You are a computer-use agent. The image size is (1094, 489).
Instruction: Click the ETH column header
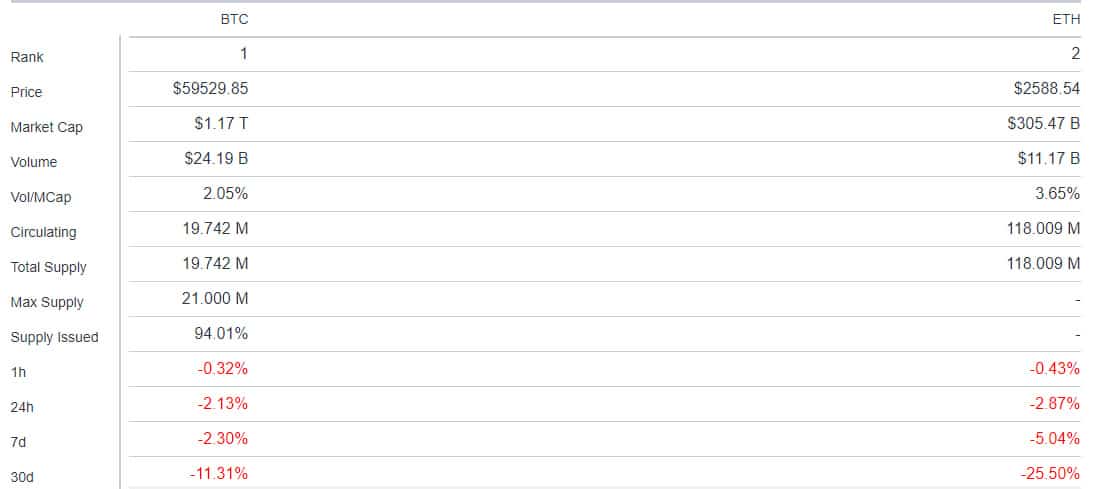[x=1066, y=20]
